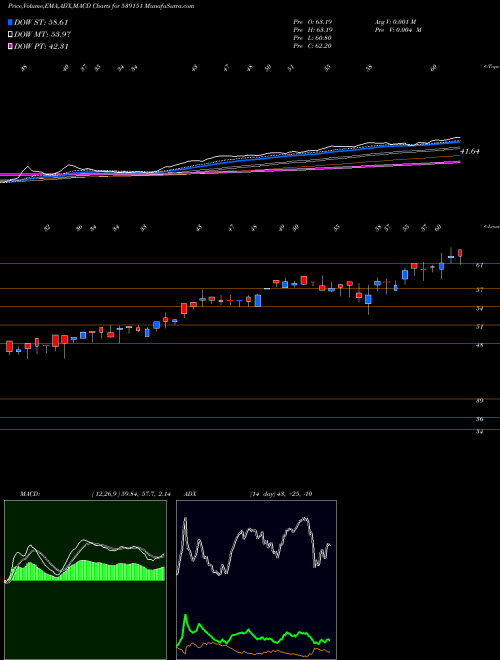
Task: Click the 36 price axis label
Action: (479, 419)
